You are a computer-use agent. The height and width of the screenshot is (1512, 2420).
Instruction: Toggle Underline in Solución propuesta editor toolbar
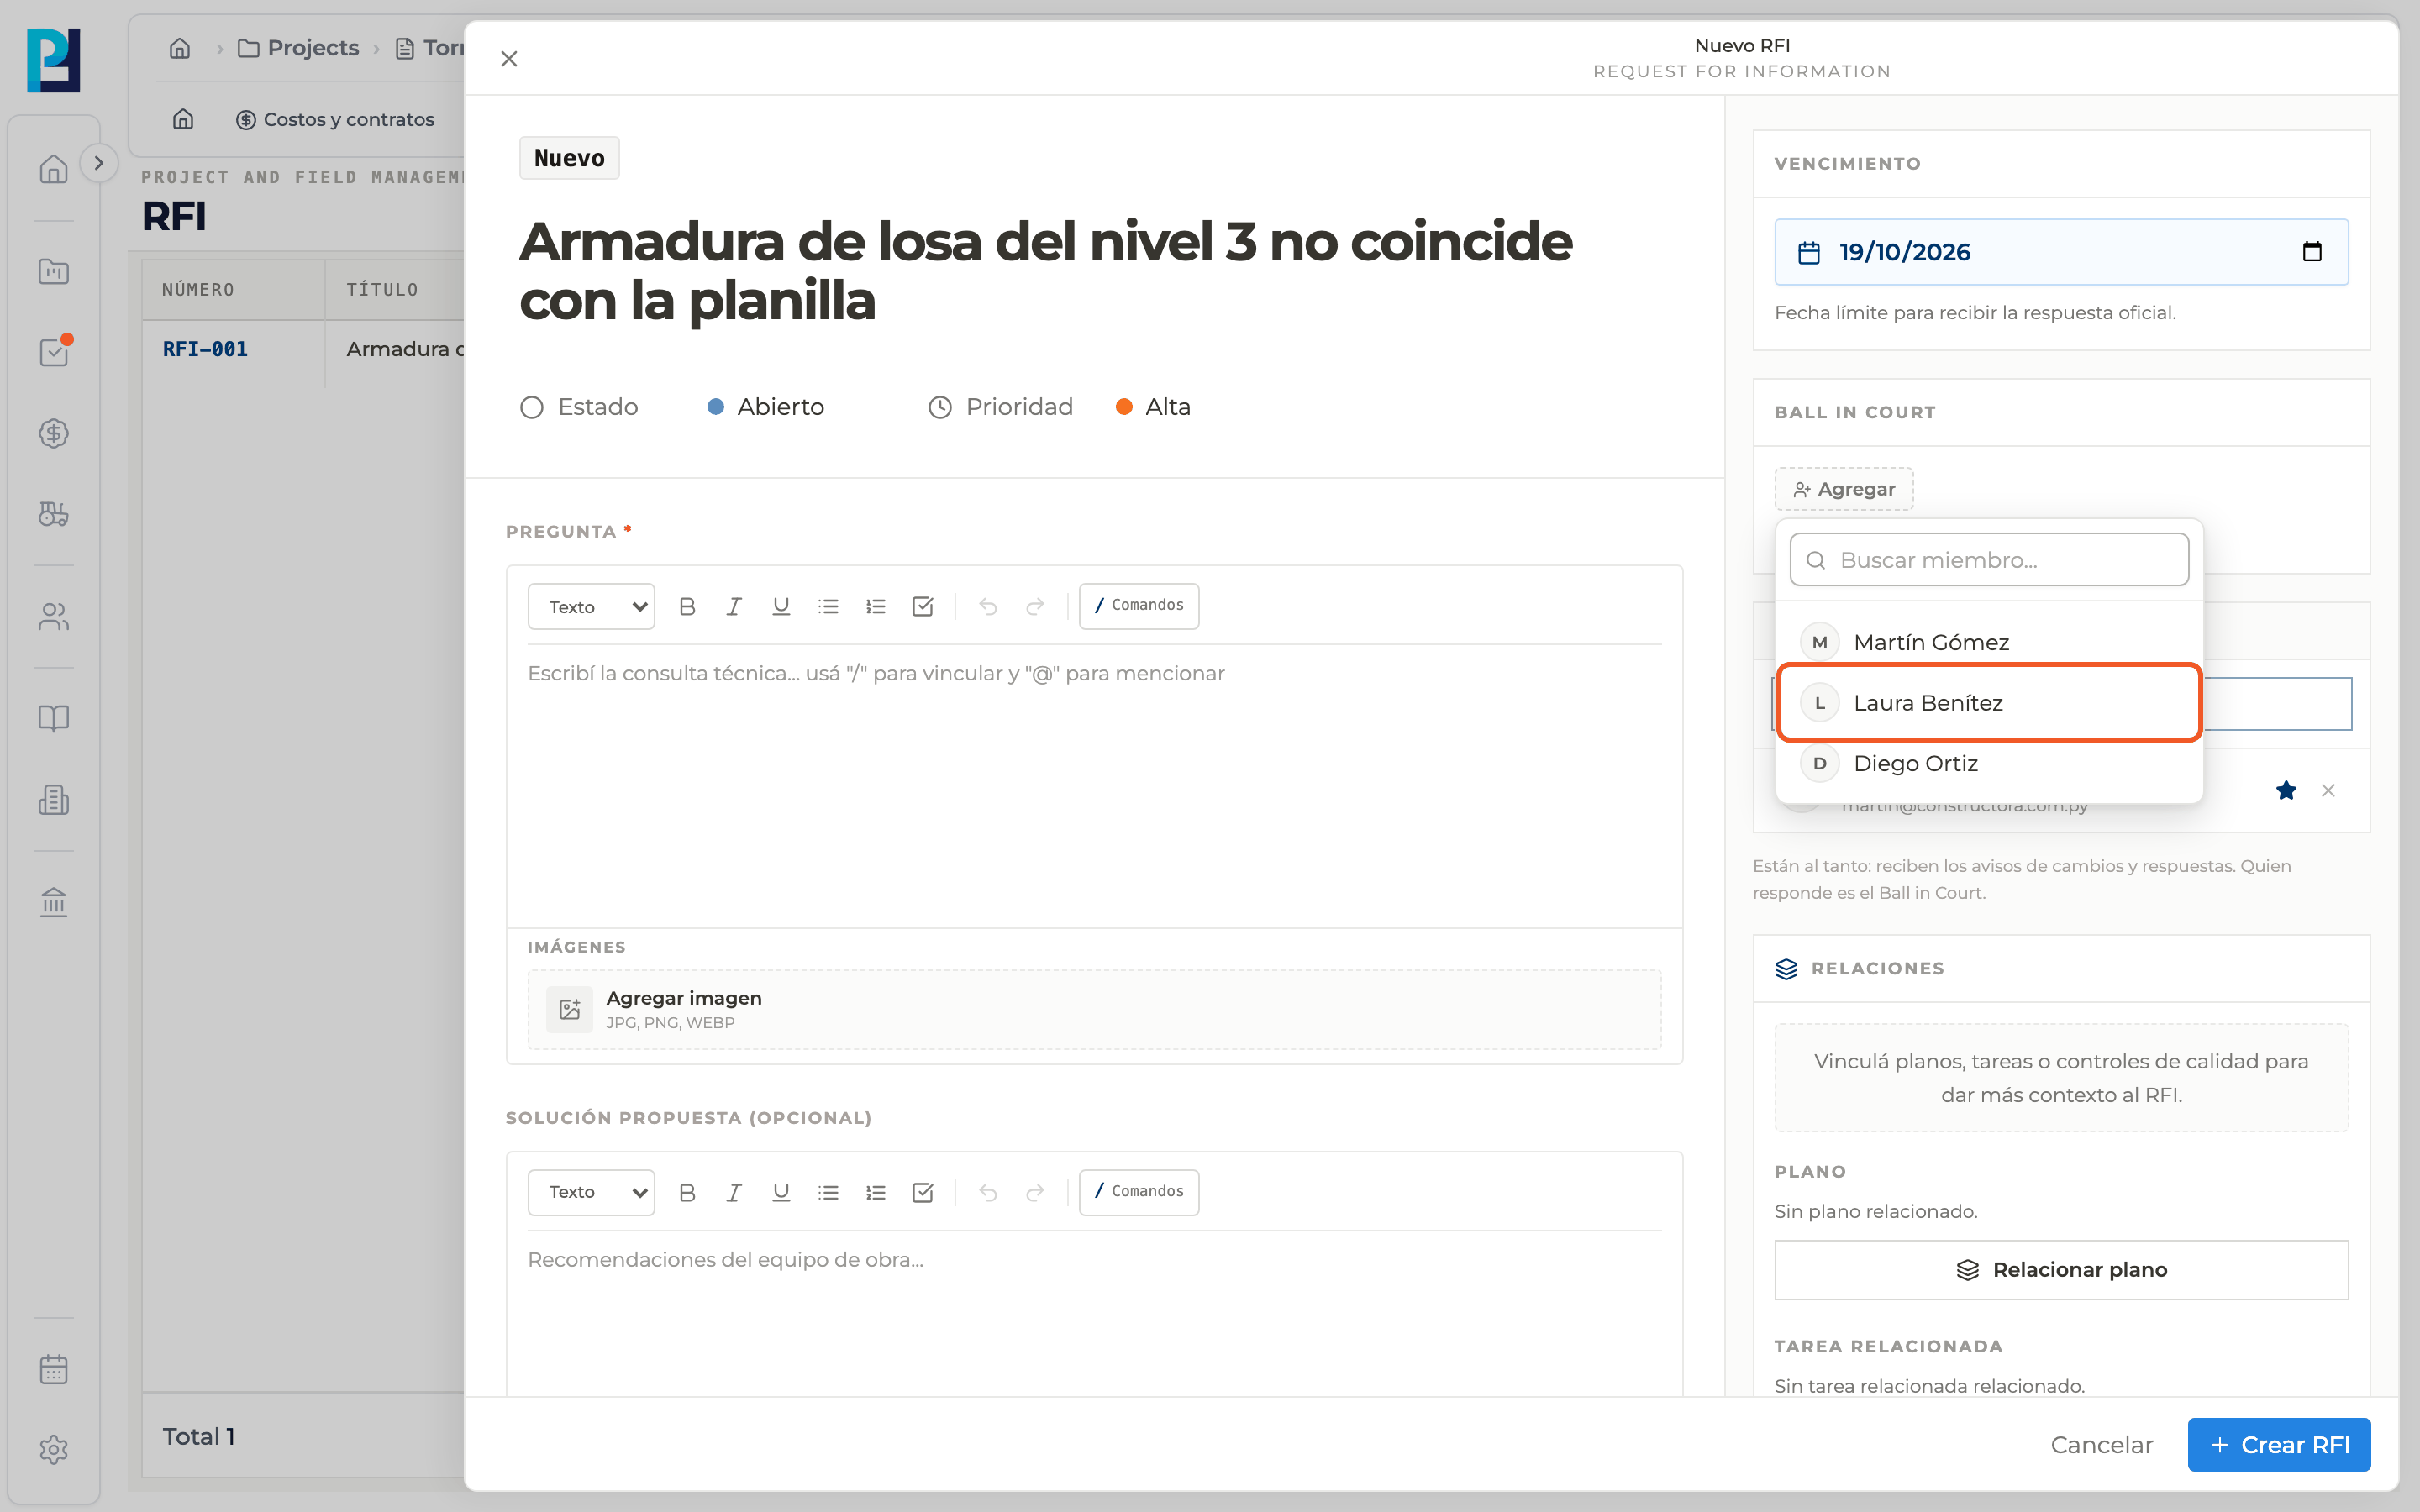[x=781, y=1192]
